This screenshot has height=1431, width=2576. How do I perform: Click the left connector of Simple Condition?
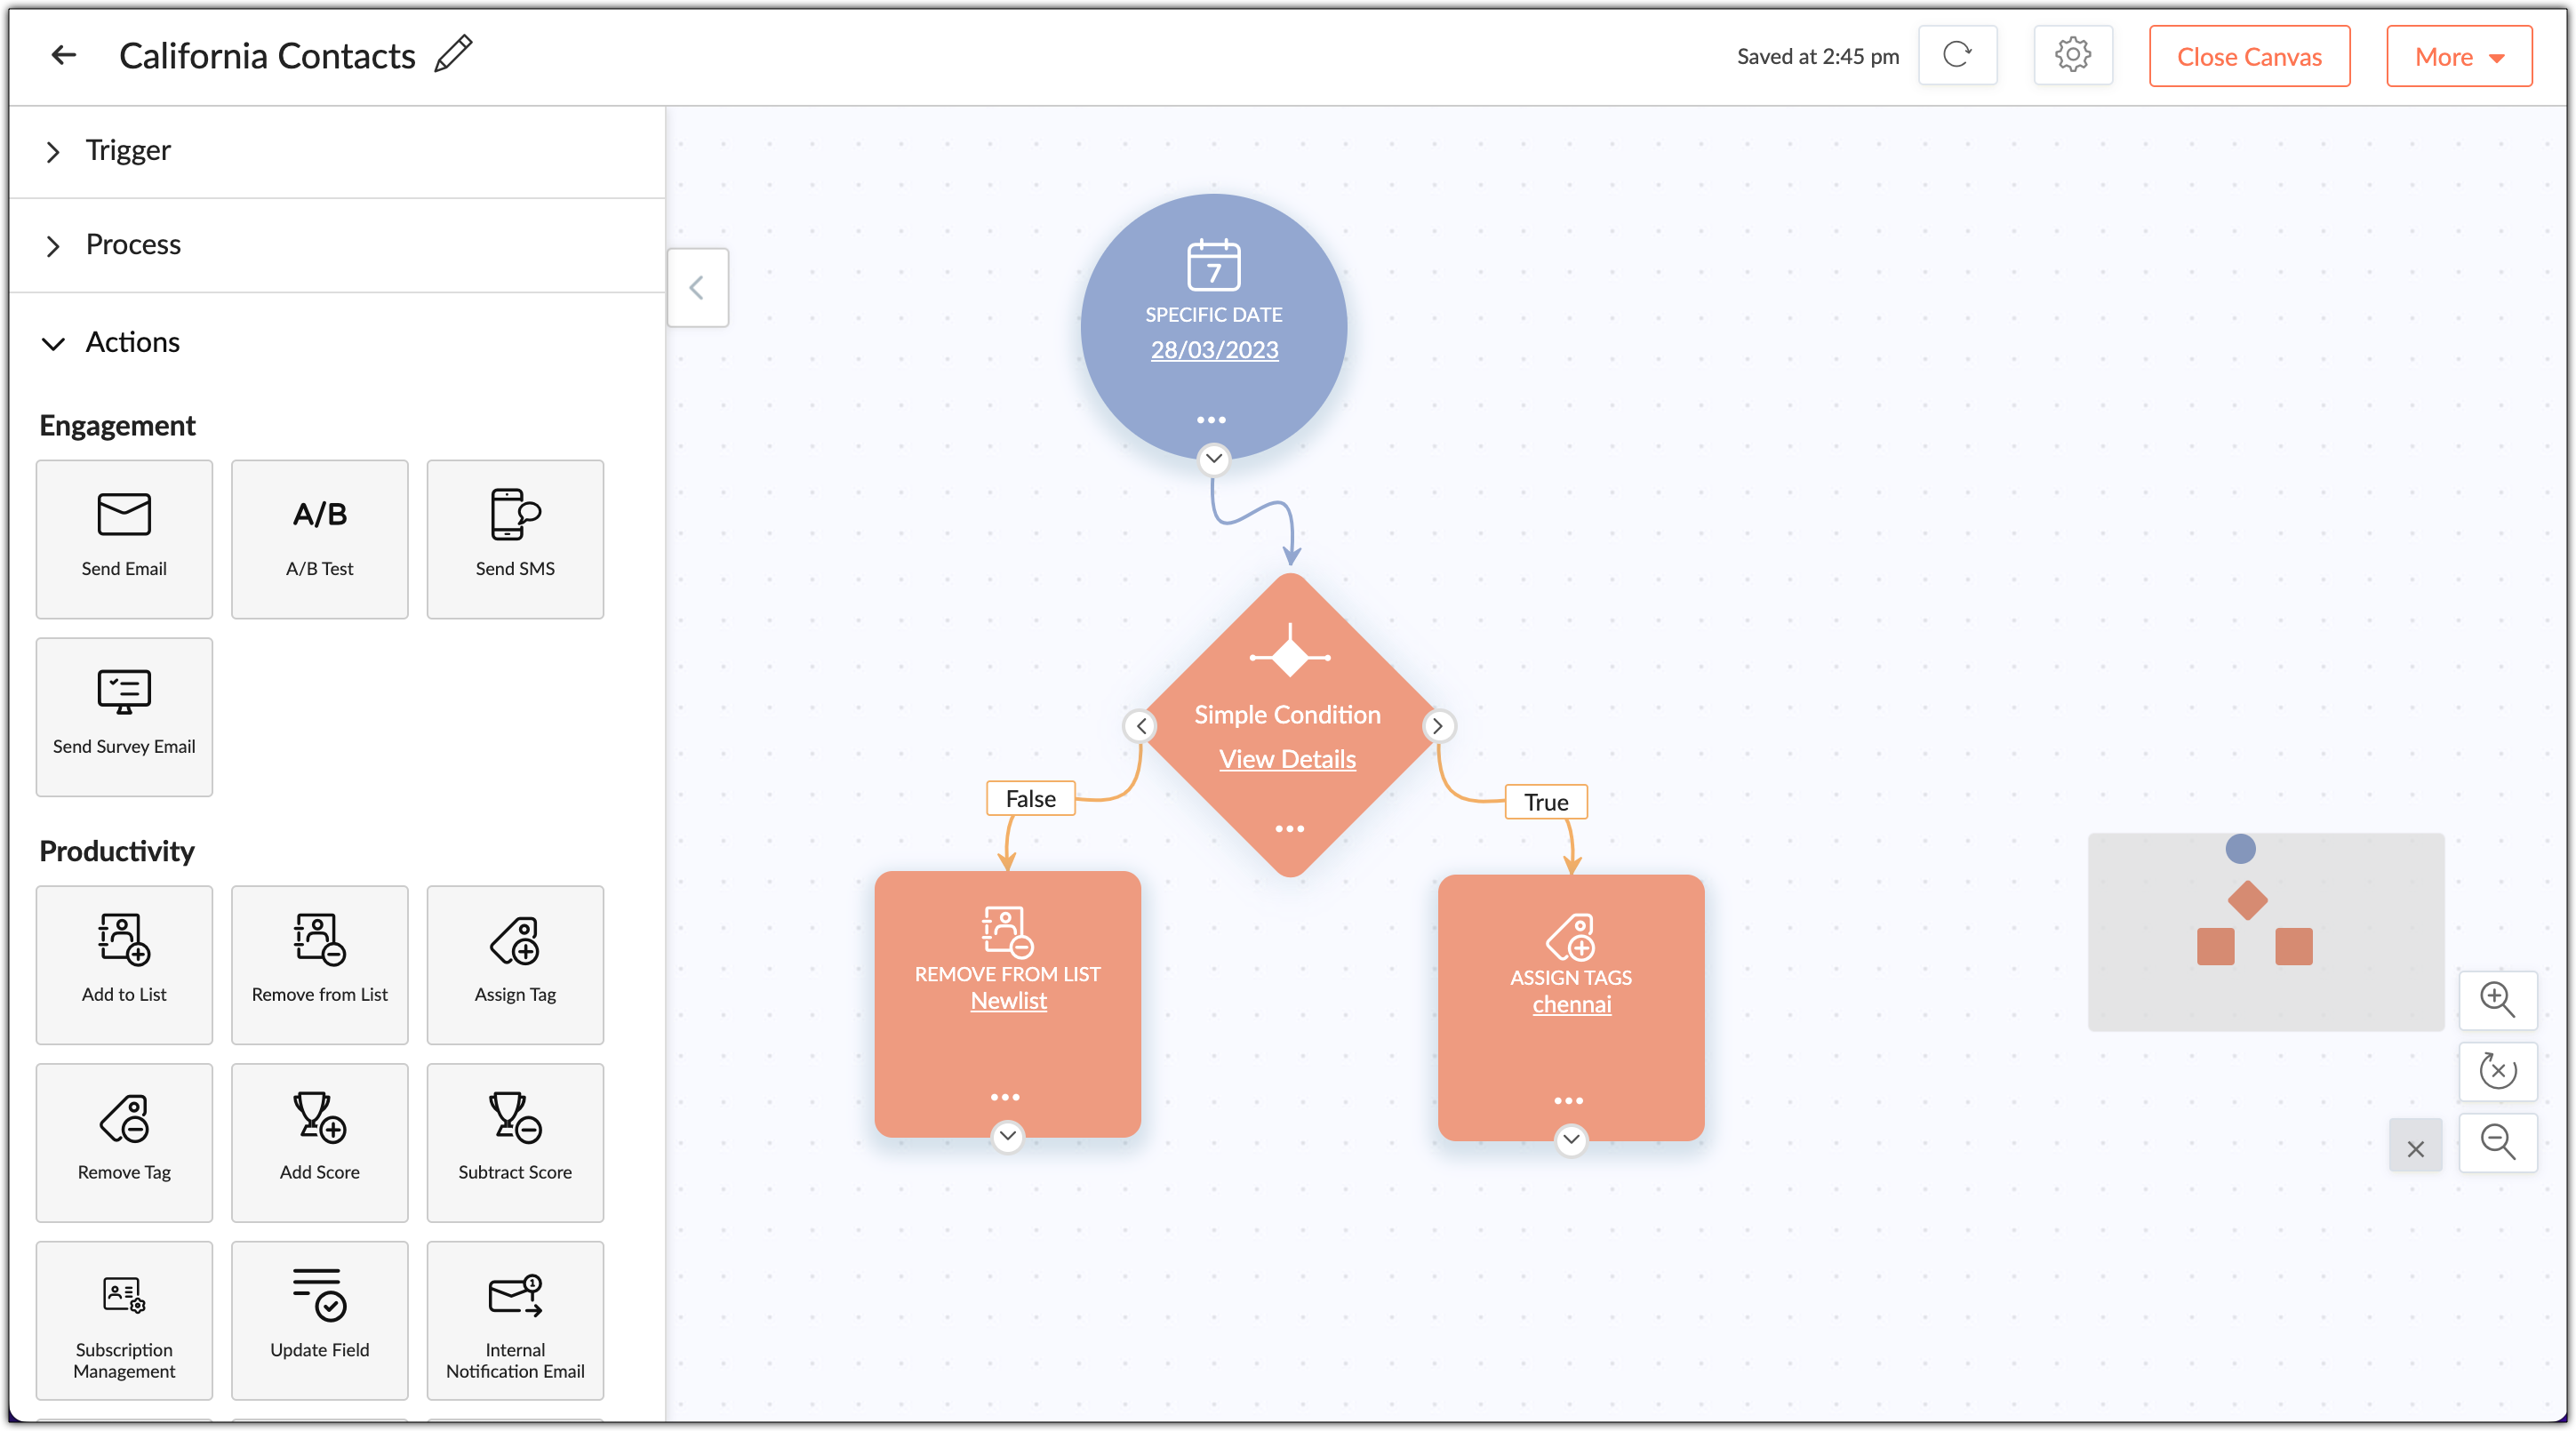click(1141, 726)
